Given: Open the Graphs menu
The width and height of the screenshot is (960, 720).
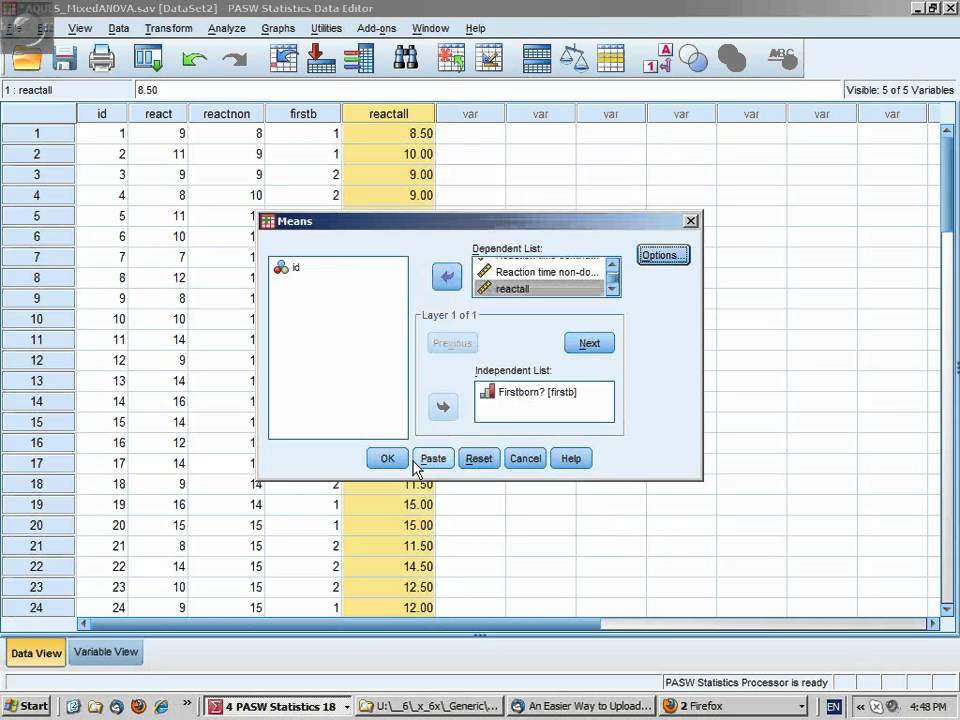Looking at the screenshot, I should point(278,28).
